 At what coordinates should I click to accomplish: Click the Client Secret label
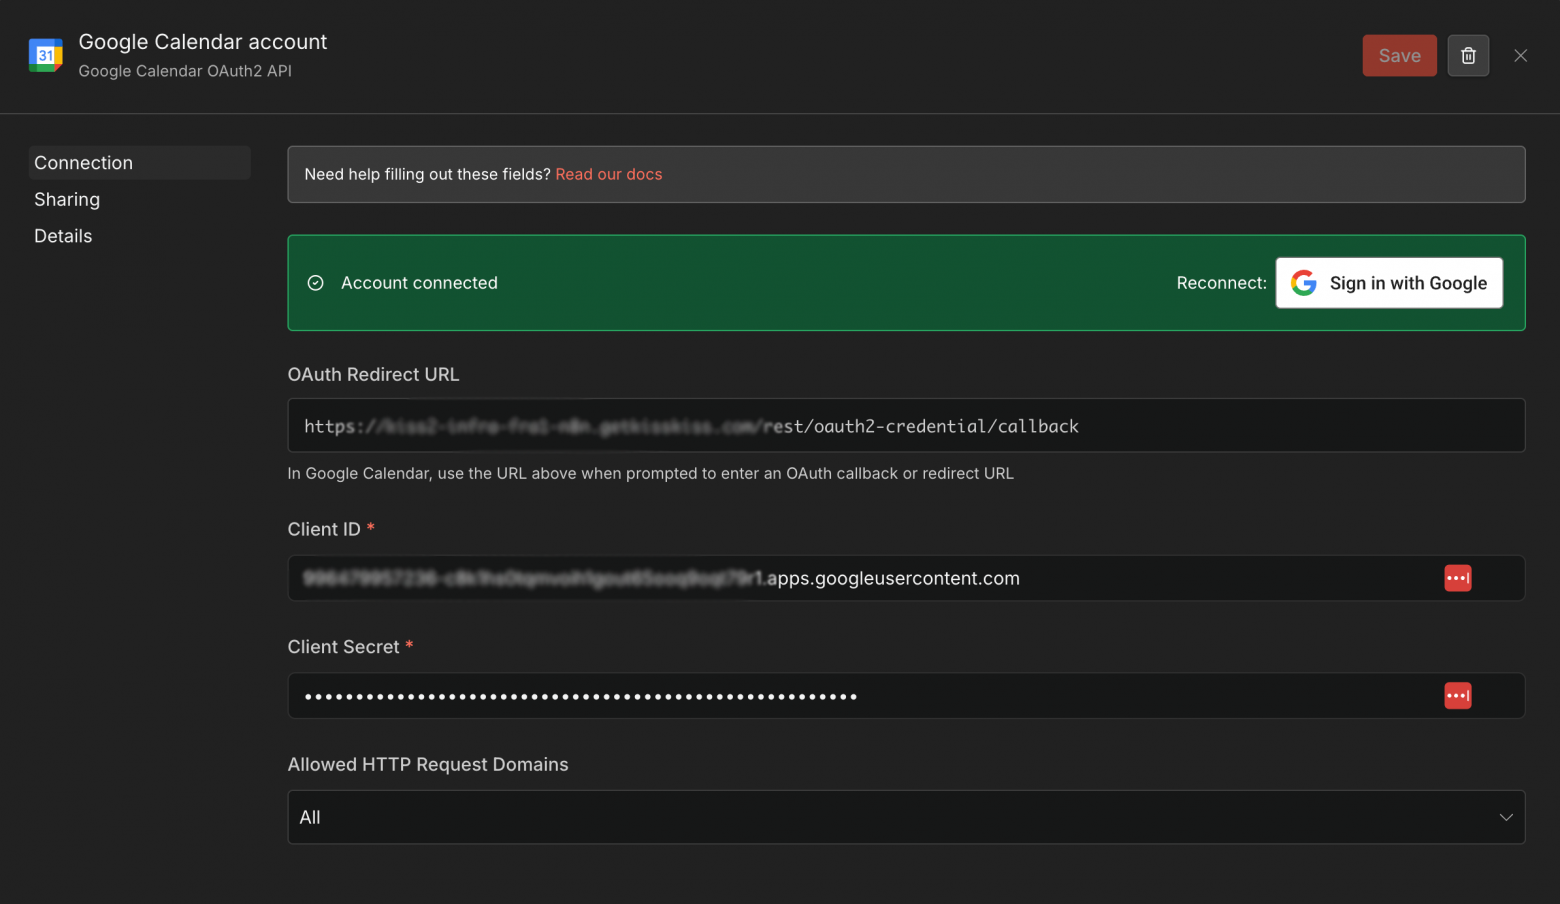343,647
